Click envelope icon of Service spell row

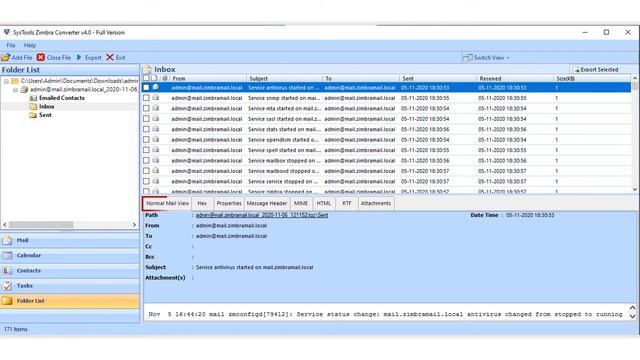tap(156, 150)
